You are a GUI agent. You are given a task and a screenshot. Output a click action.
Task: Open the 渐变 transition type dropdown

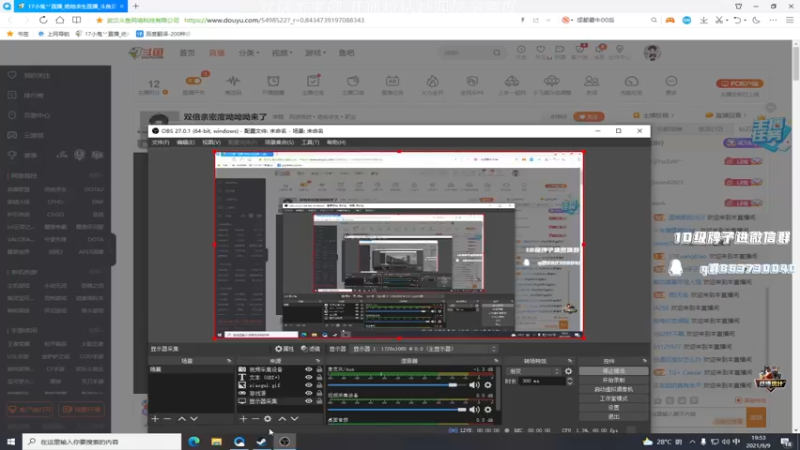[x=533, y=371]
